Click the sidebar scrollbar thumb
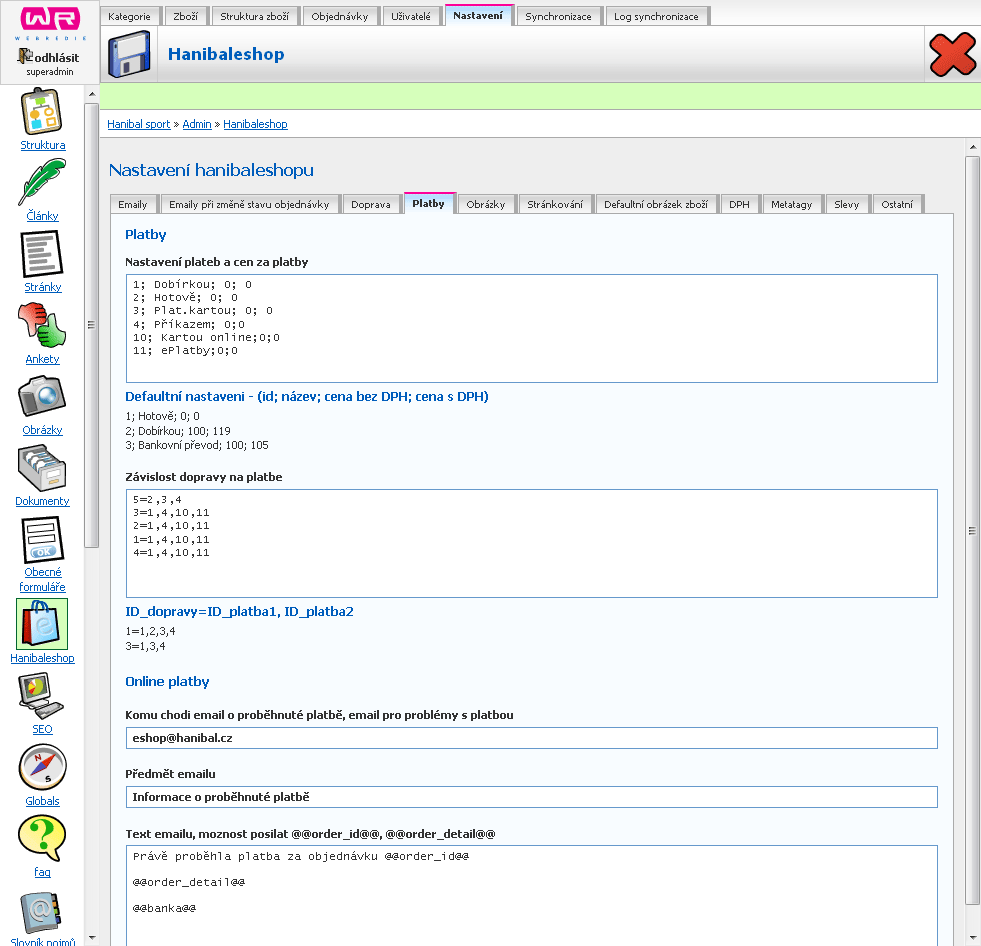The image size is (981, 946). point(92,324)
